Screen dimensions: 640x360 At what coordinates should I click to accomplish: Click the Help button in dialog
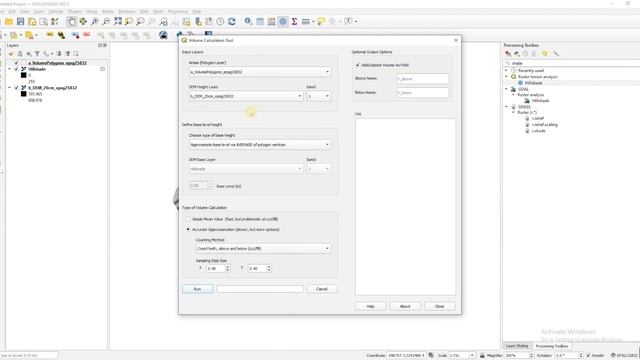370,306
